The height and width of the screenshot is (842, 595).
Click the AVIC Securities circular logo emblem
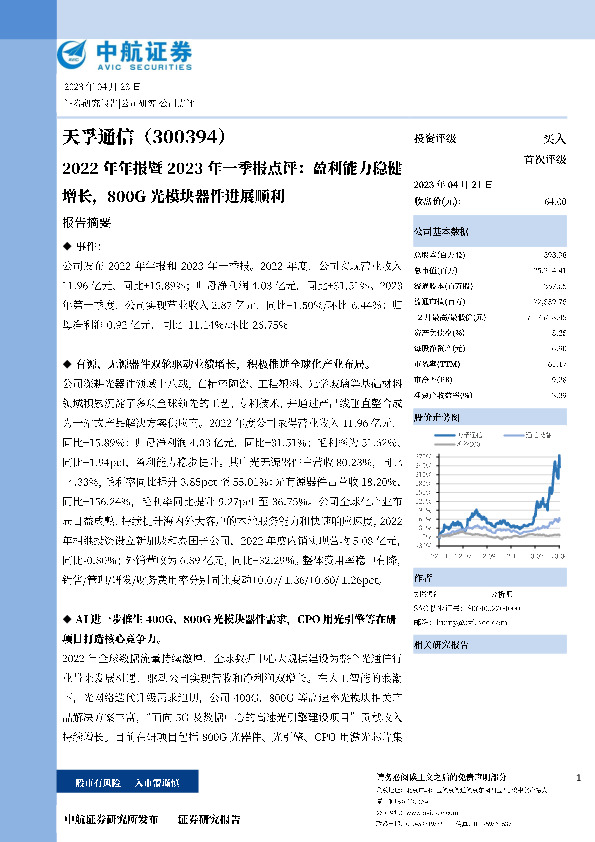point(72,54)
